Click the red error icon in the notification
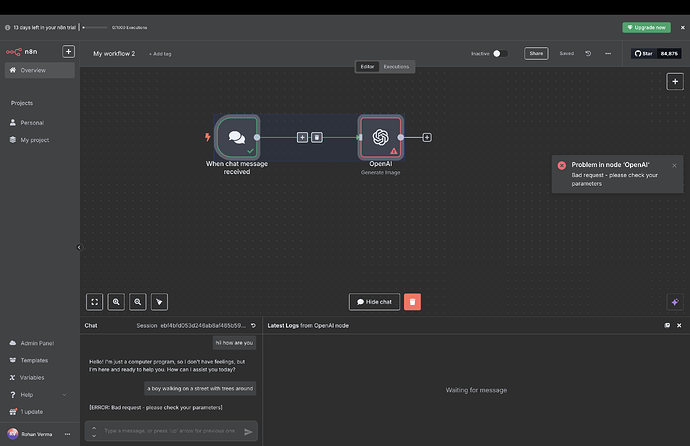 click(562, 165)
